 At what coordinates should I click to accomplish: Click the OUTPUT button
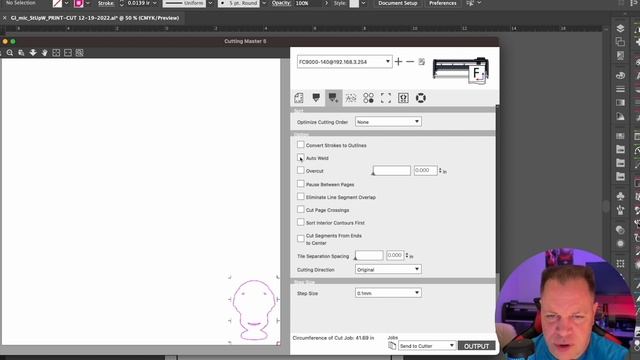(x=476, y=346)
